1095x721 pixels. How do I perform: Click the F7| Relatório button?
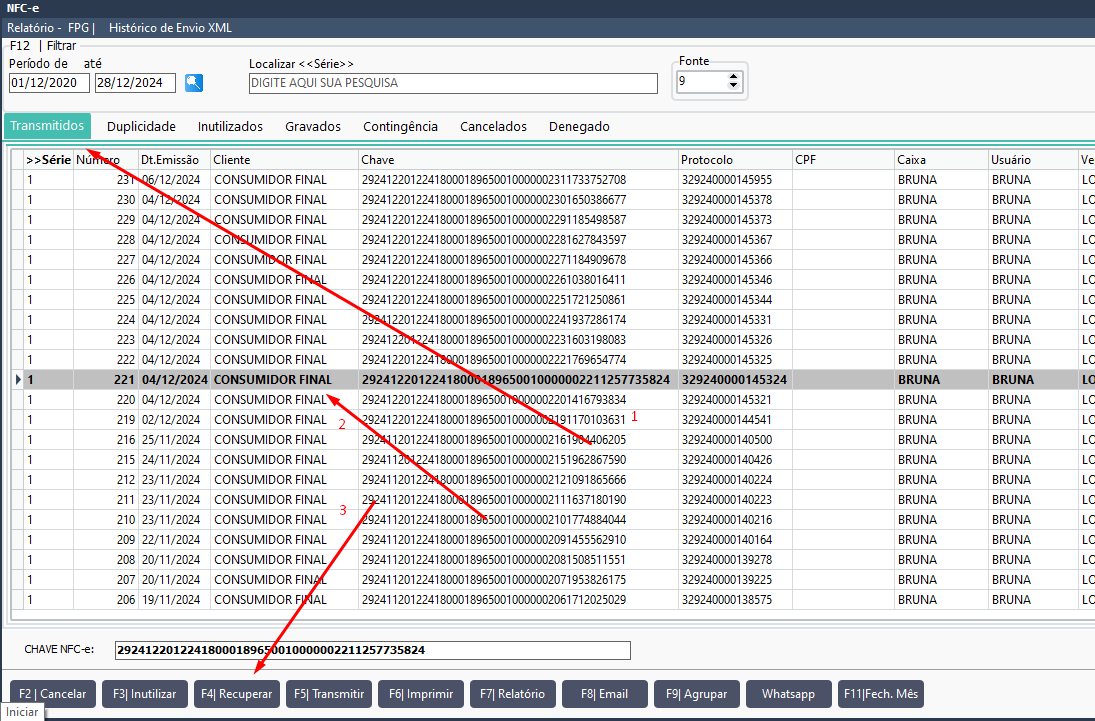[x=513, y=694]
